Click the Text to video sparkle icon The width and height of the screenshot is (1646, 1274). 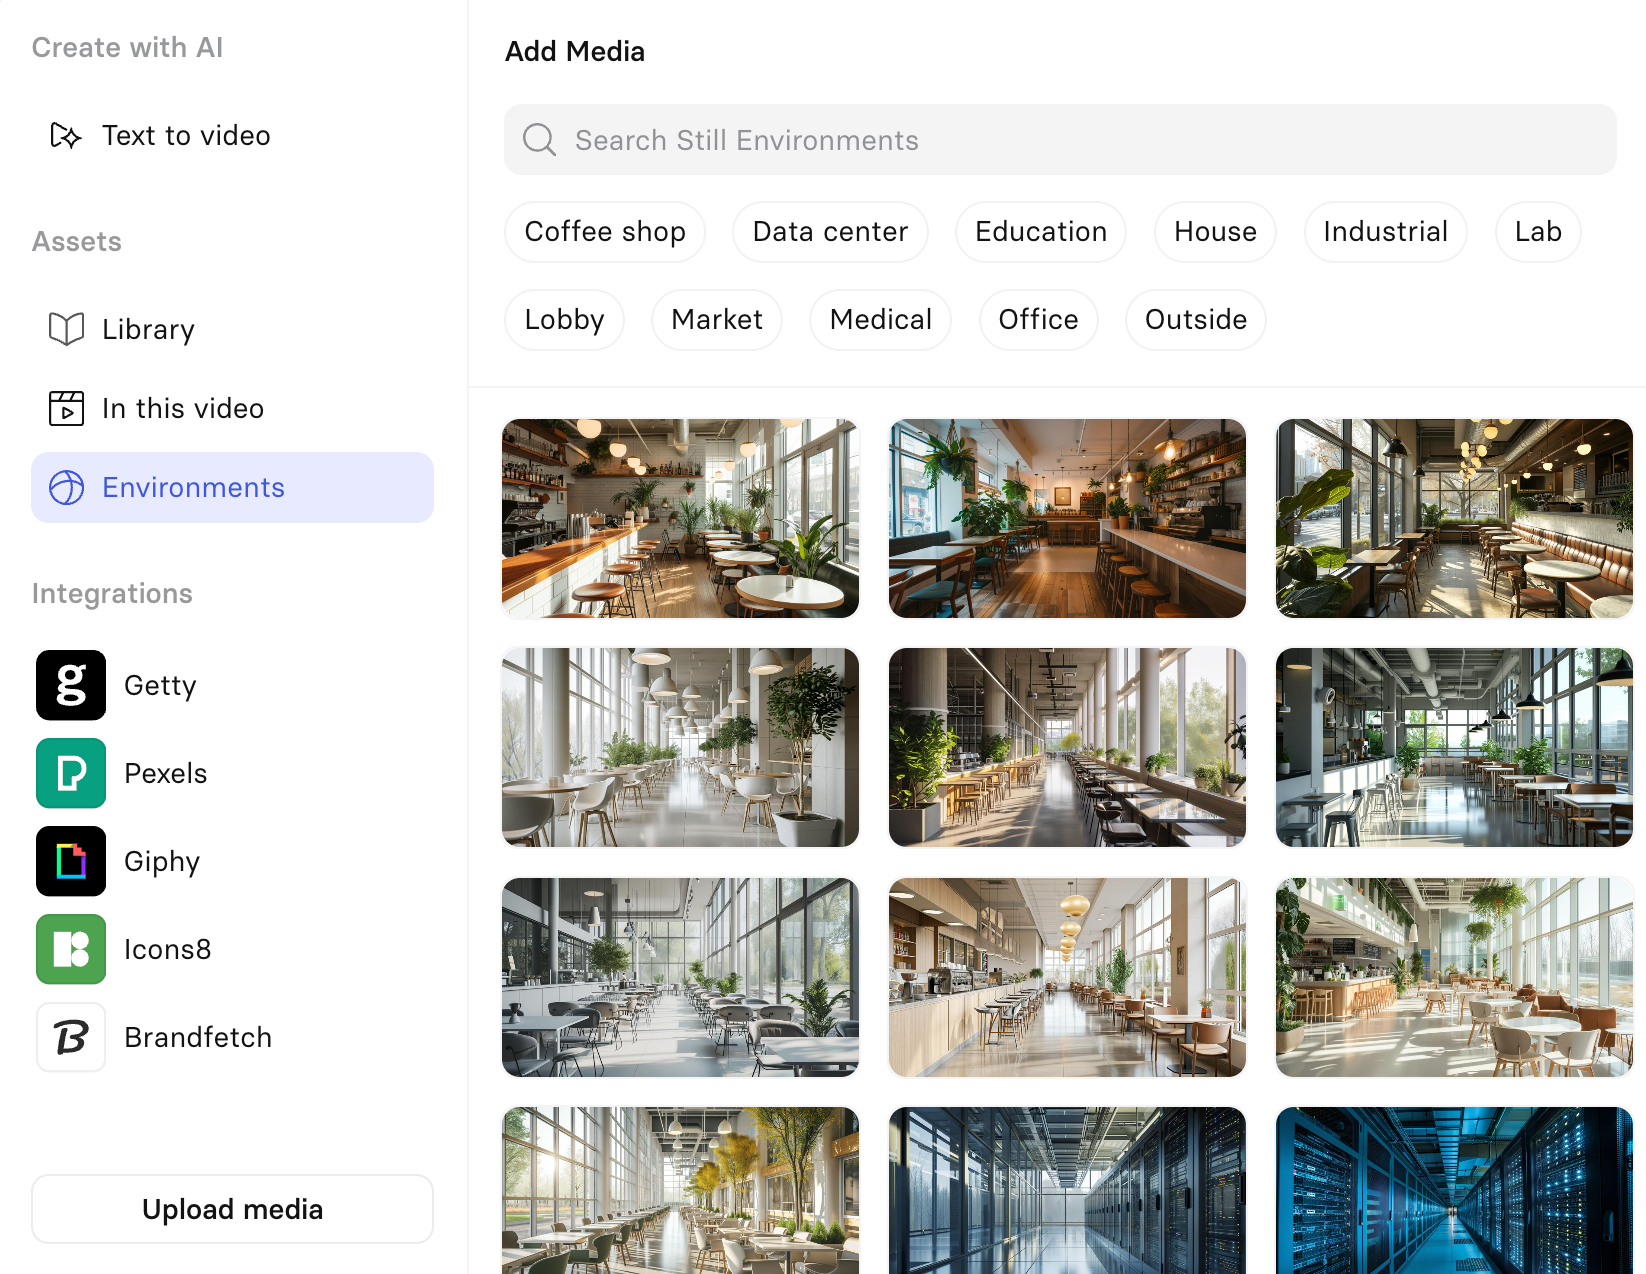click(66, 135)
